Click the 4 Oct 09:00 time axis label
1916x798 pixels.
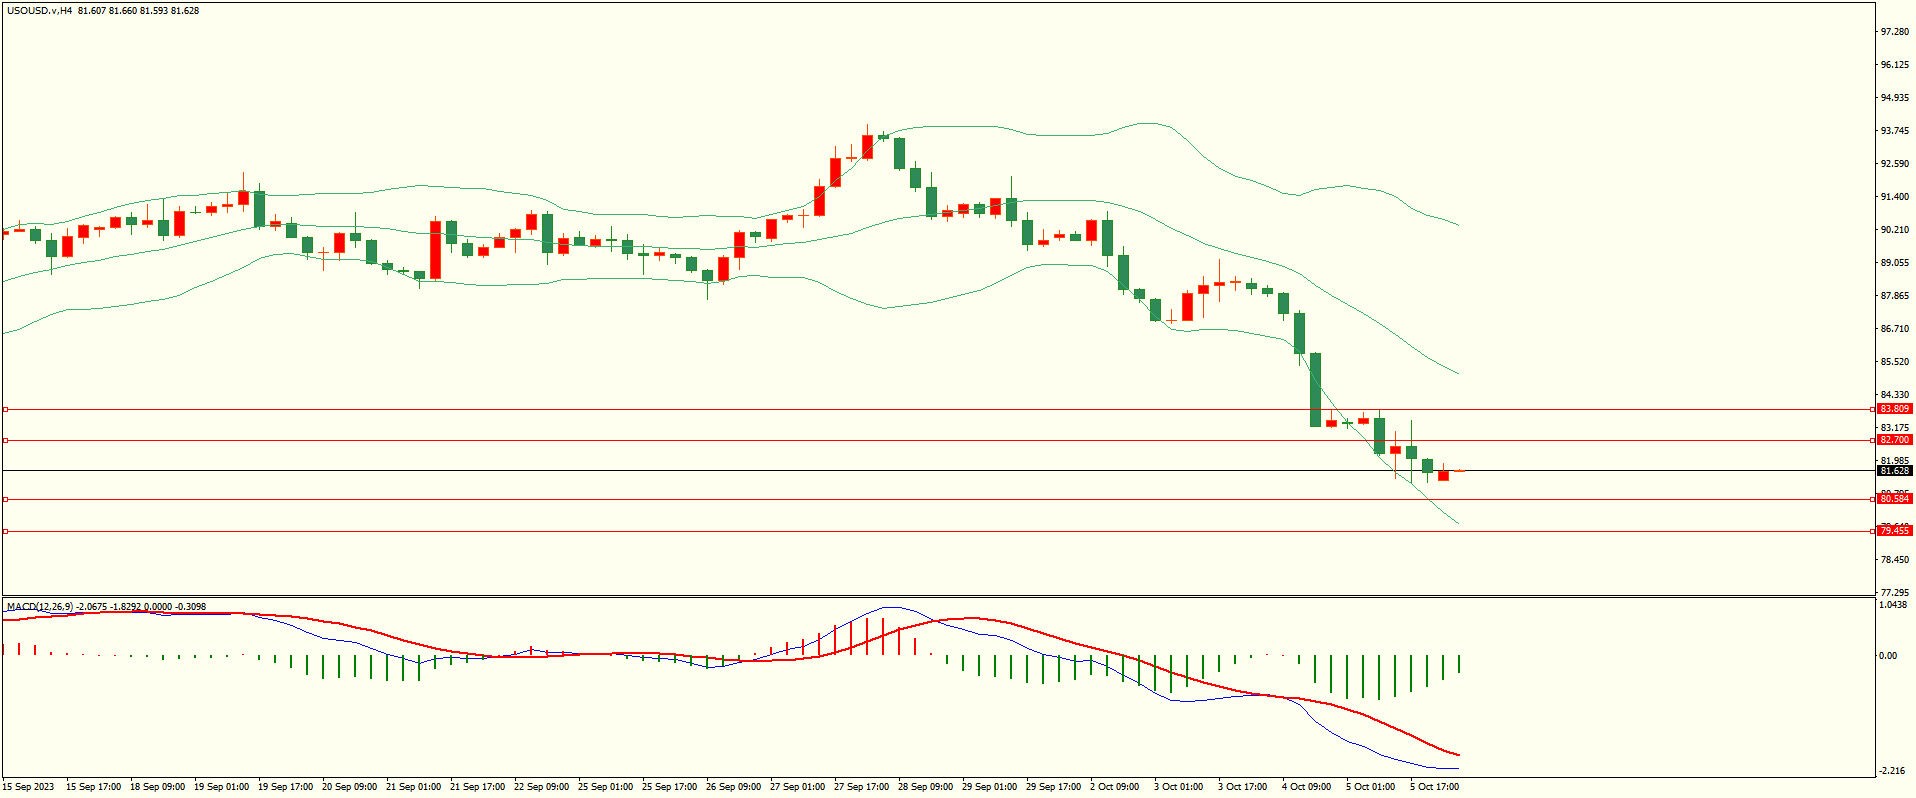pyautogui.click(x=1306, y=787)
